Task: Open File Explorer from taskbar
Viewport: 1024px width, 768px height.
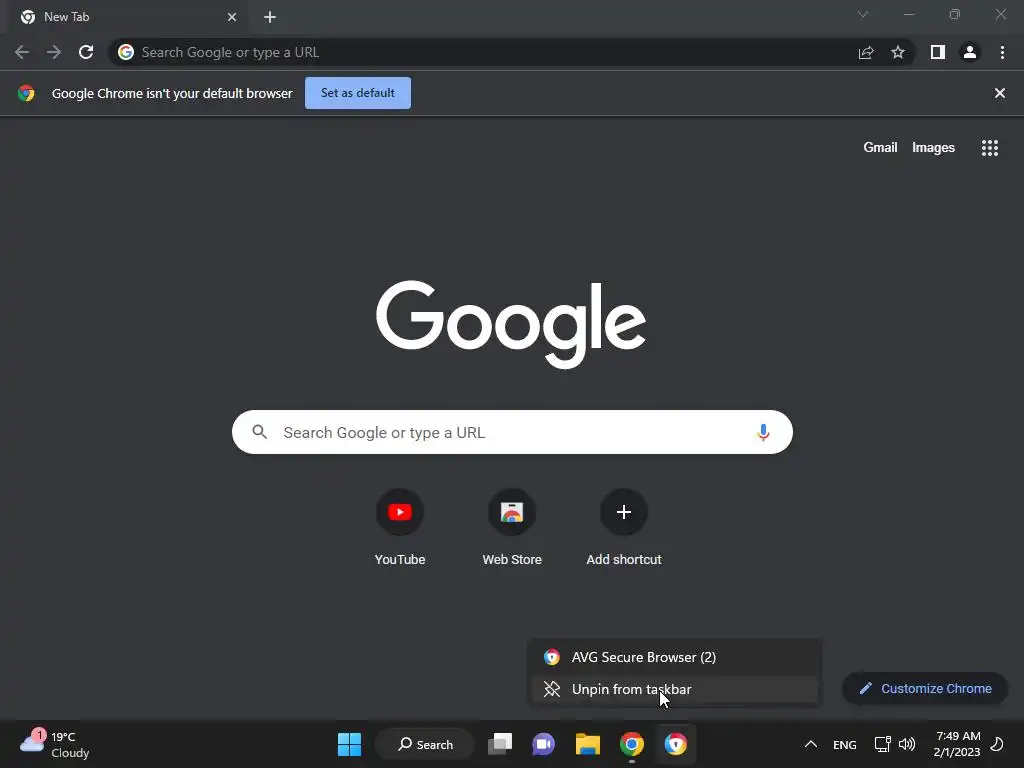Action: coord(587,744)
